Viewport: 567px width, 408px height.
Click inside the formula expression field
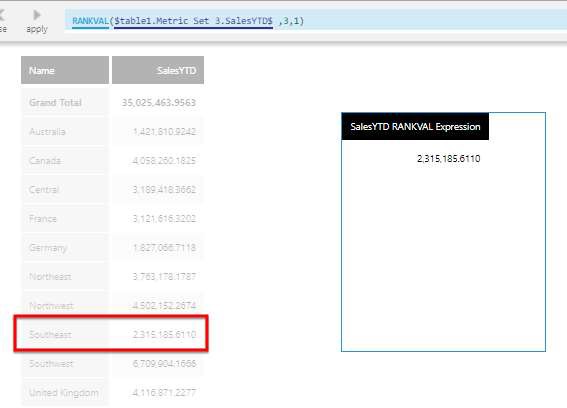coord(316,21)
